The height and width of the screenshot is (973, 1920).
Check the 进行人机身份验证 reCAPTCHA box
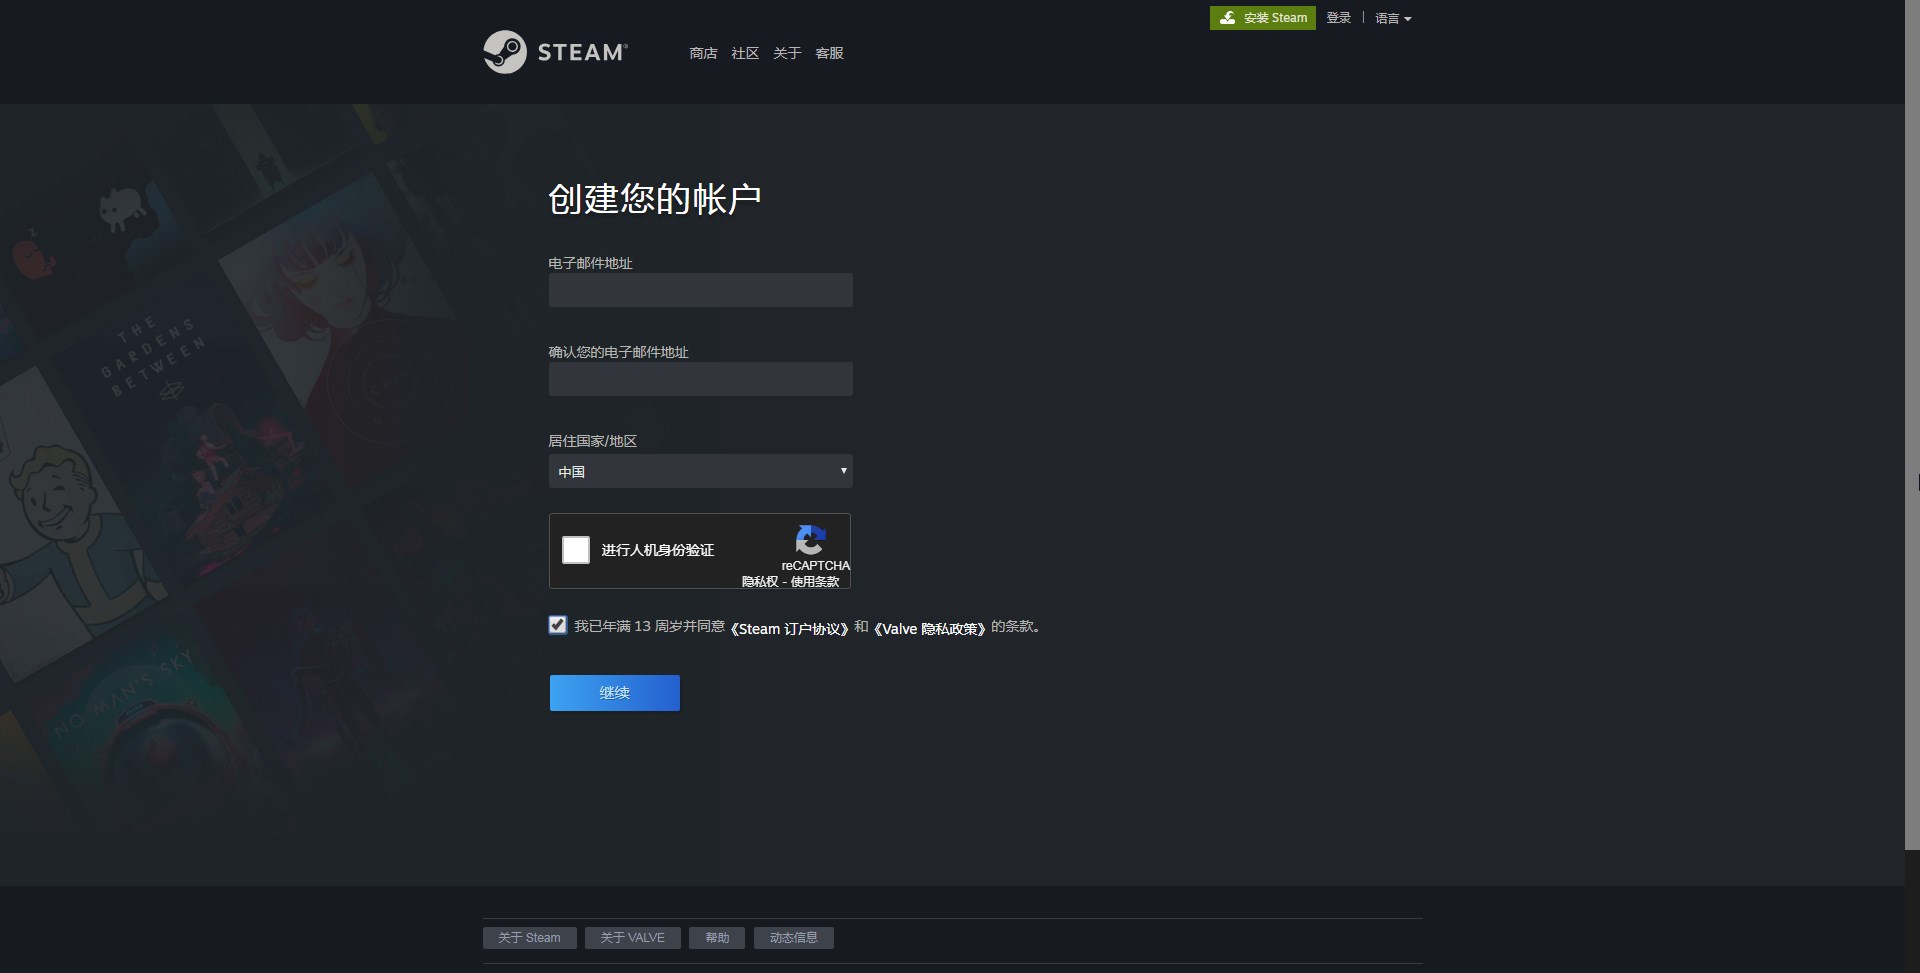pyautogui.click(x=576, y=550)
